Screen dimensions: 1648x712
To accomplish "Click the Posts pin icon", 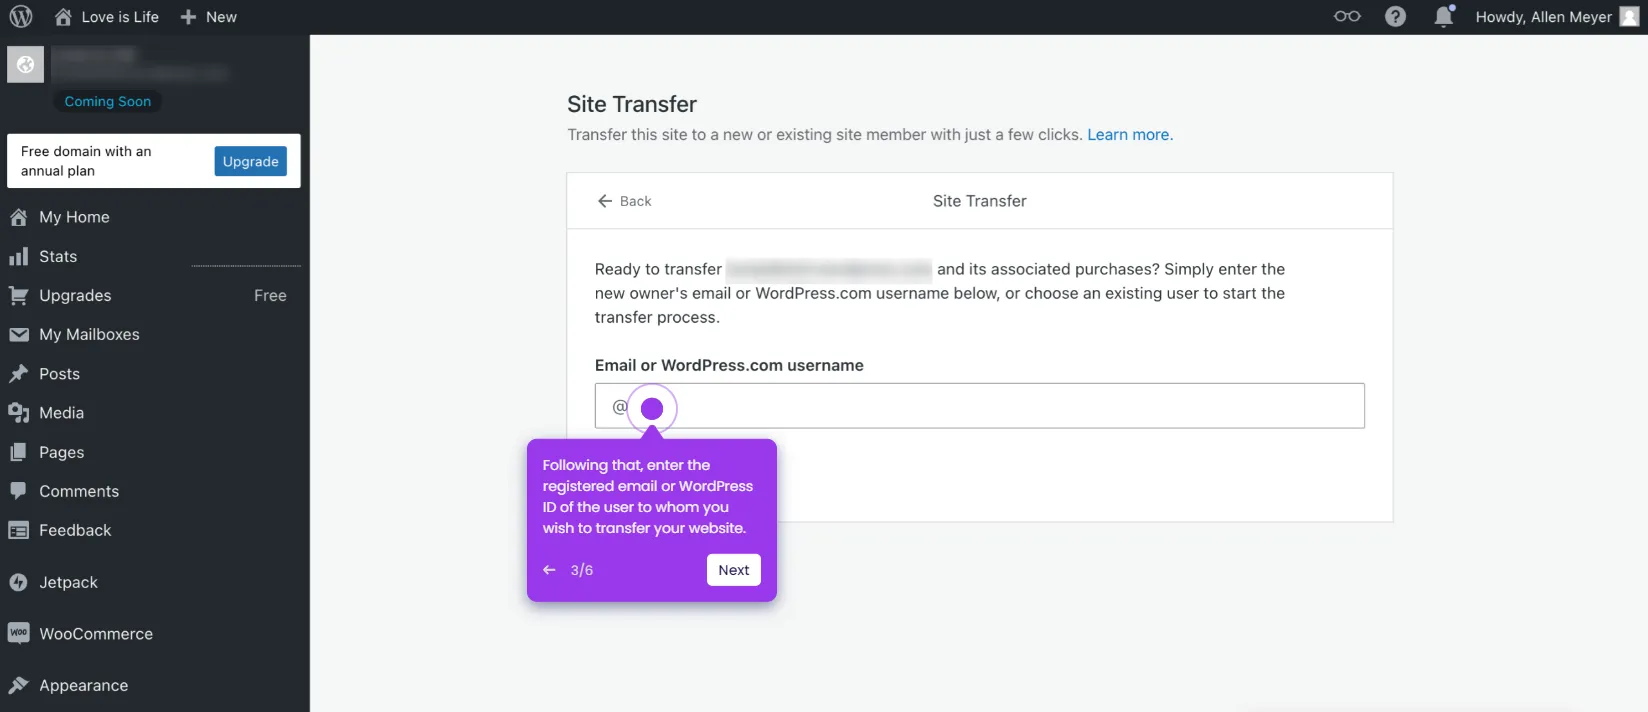I will point(18,374).
